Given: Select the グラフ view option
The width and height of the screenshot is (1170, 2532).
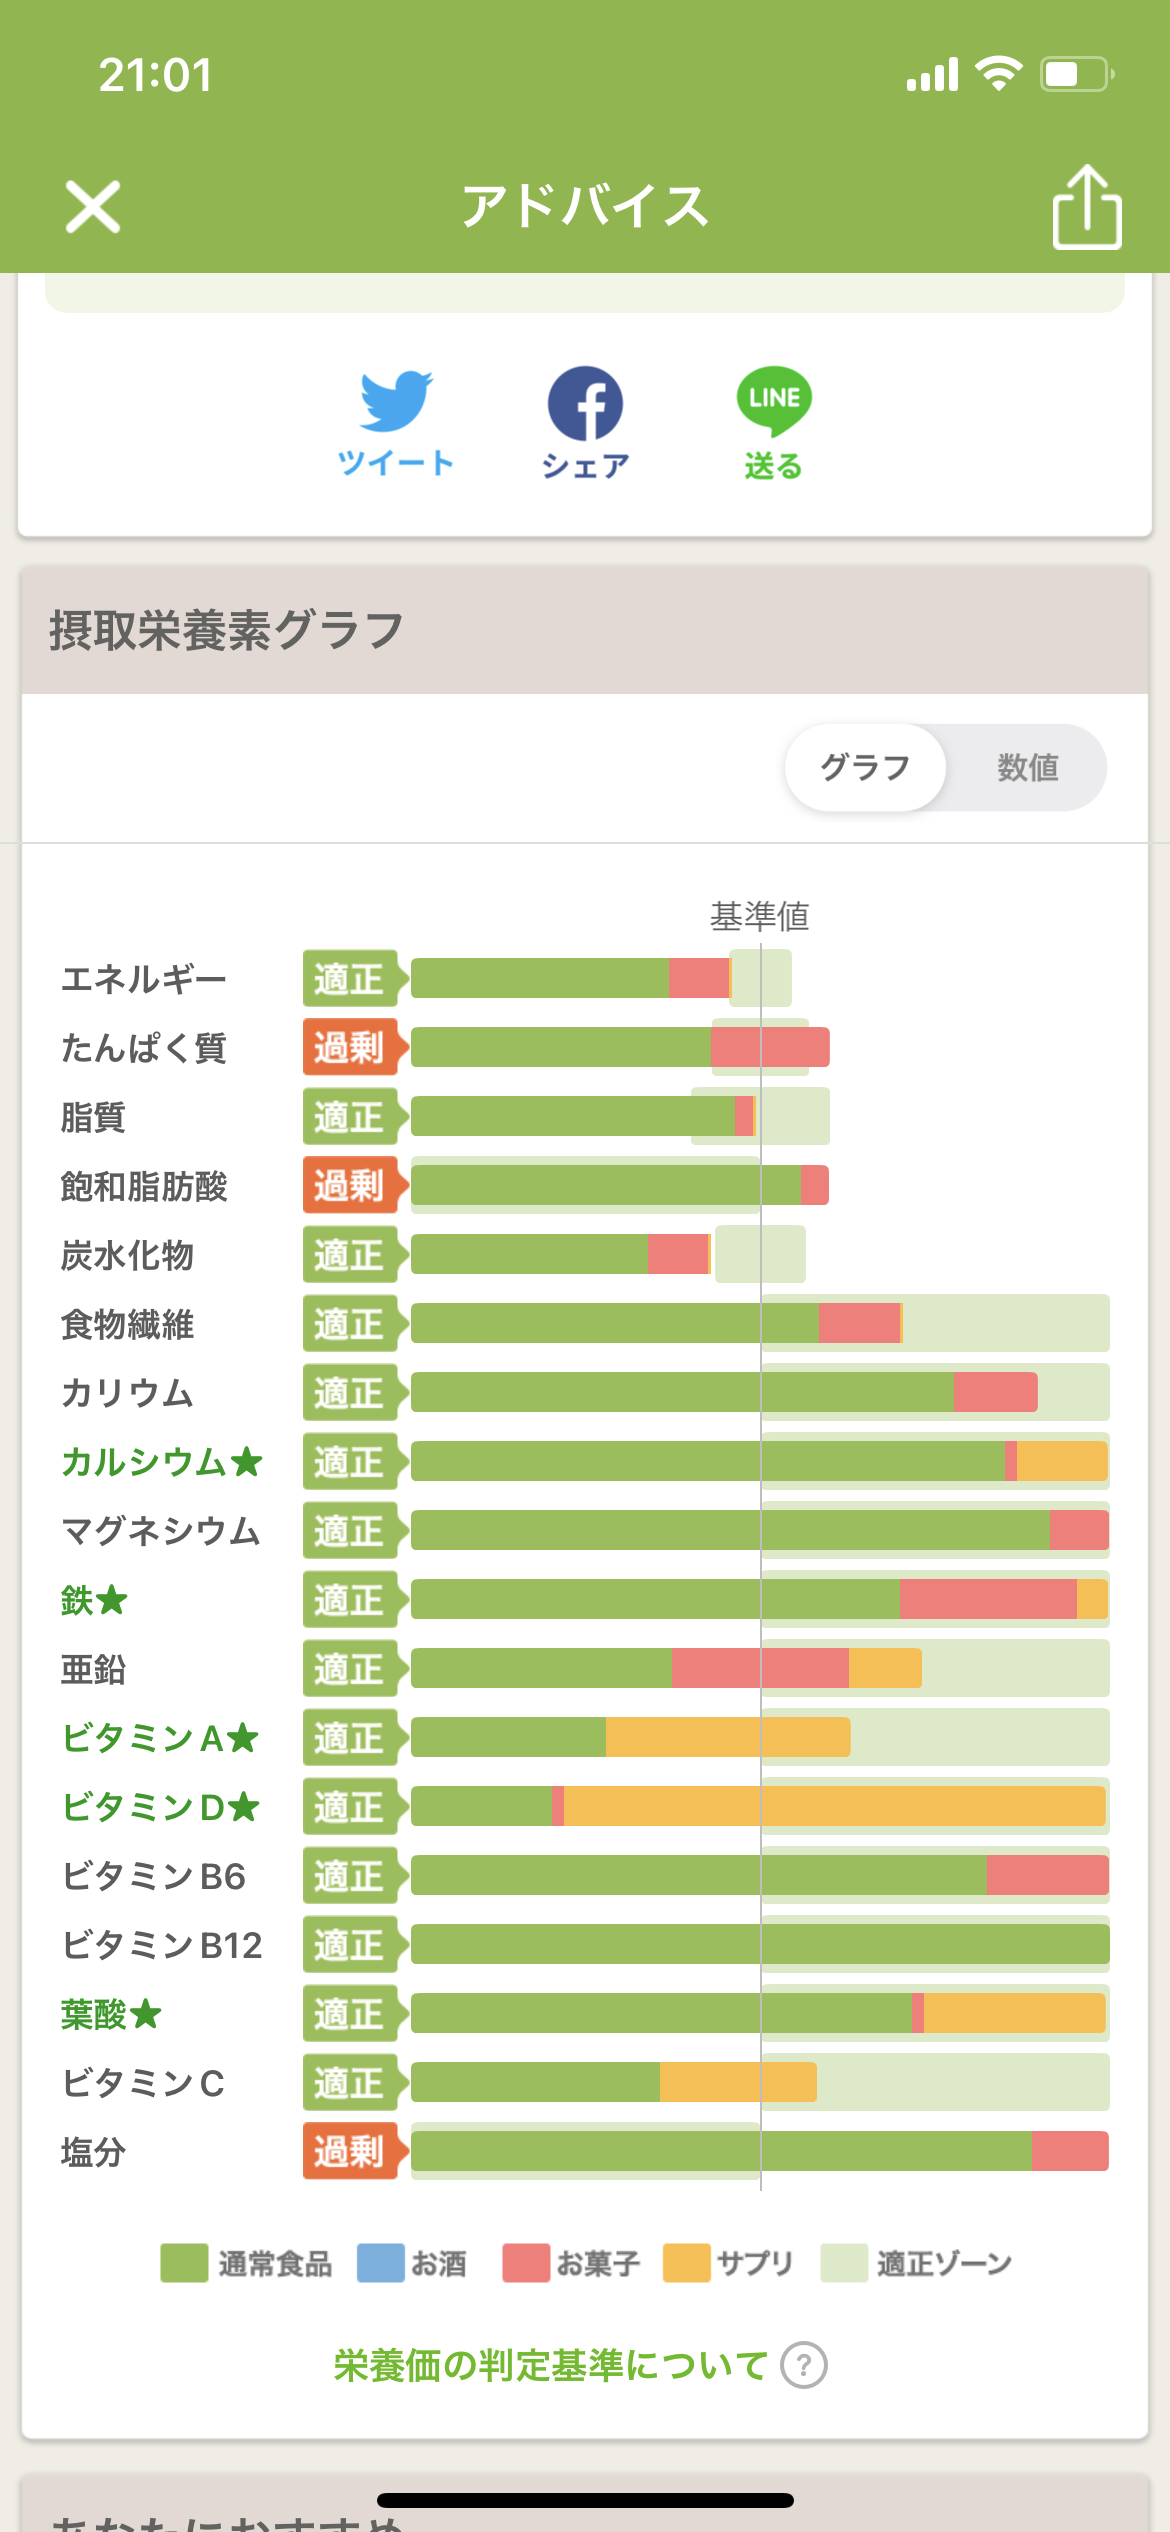Looking at the screenshot, I should [865, 768].
